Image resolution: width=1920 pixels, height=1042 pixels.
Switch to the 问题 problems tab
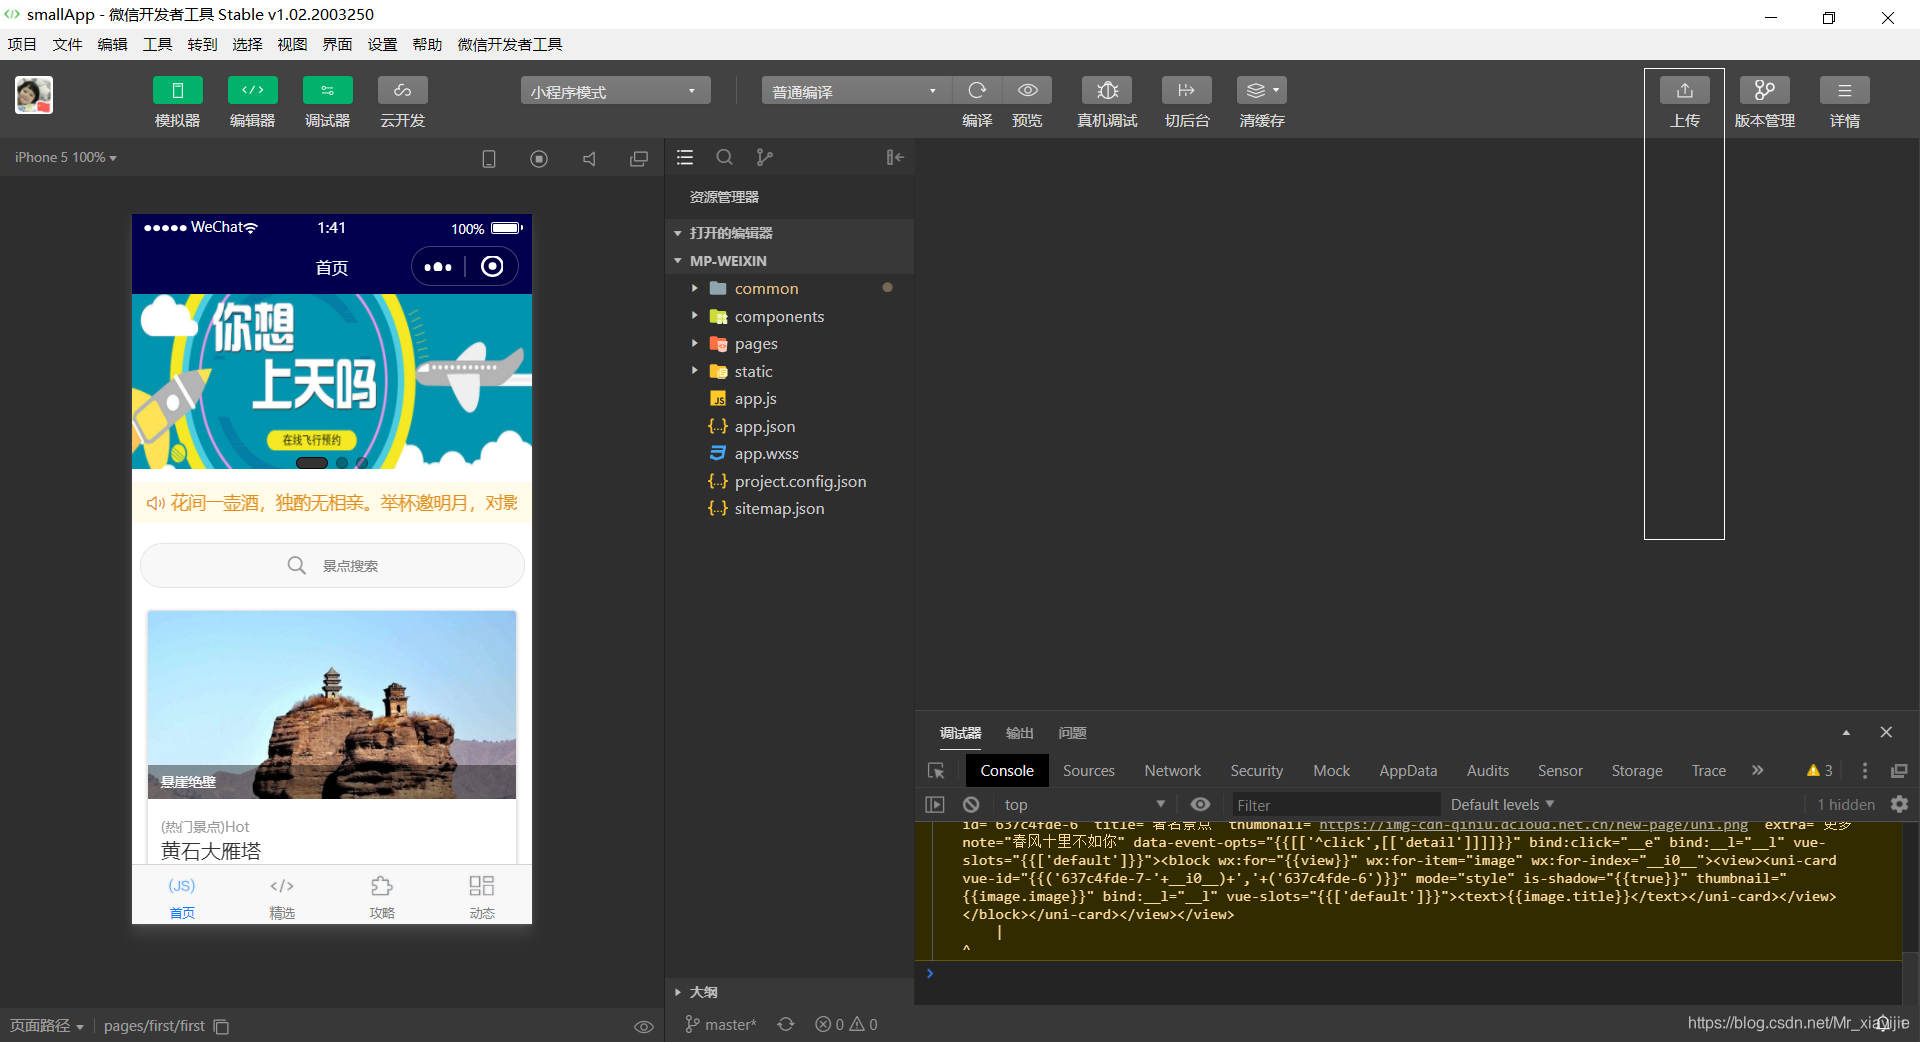click(x=1072, y=733)
